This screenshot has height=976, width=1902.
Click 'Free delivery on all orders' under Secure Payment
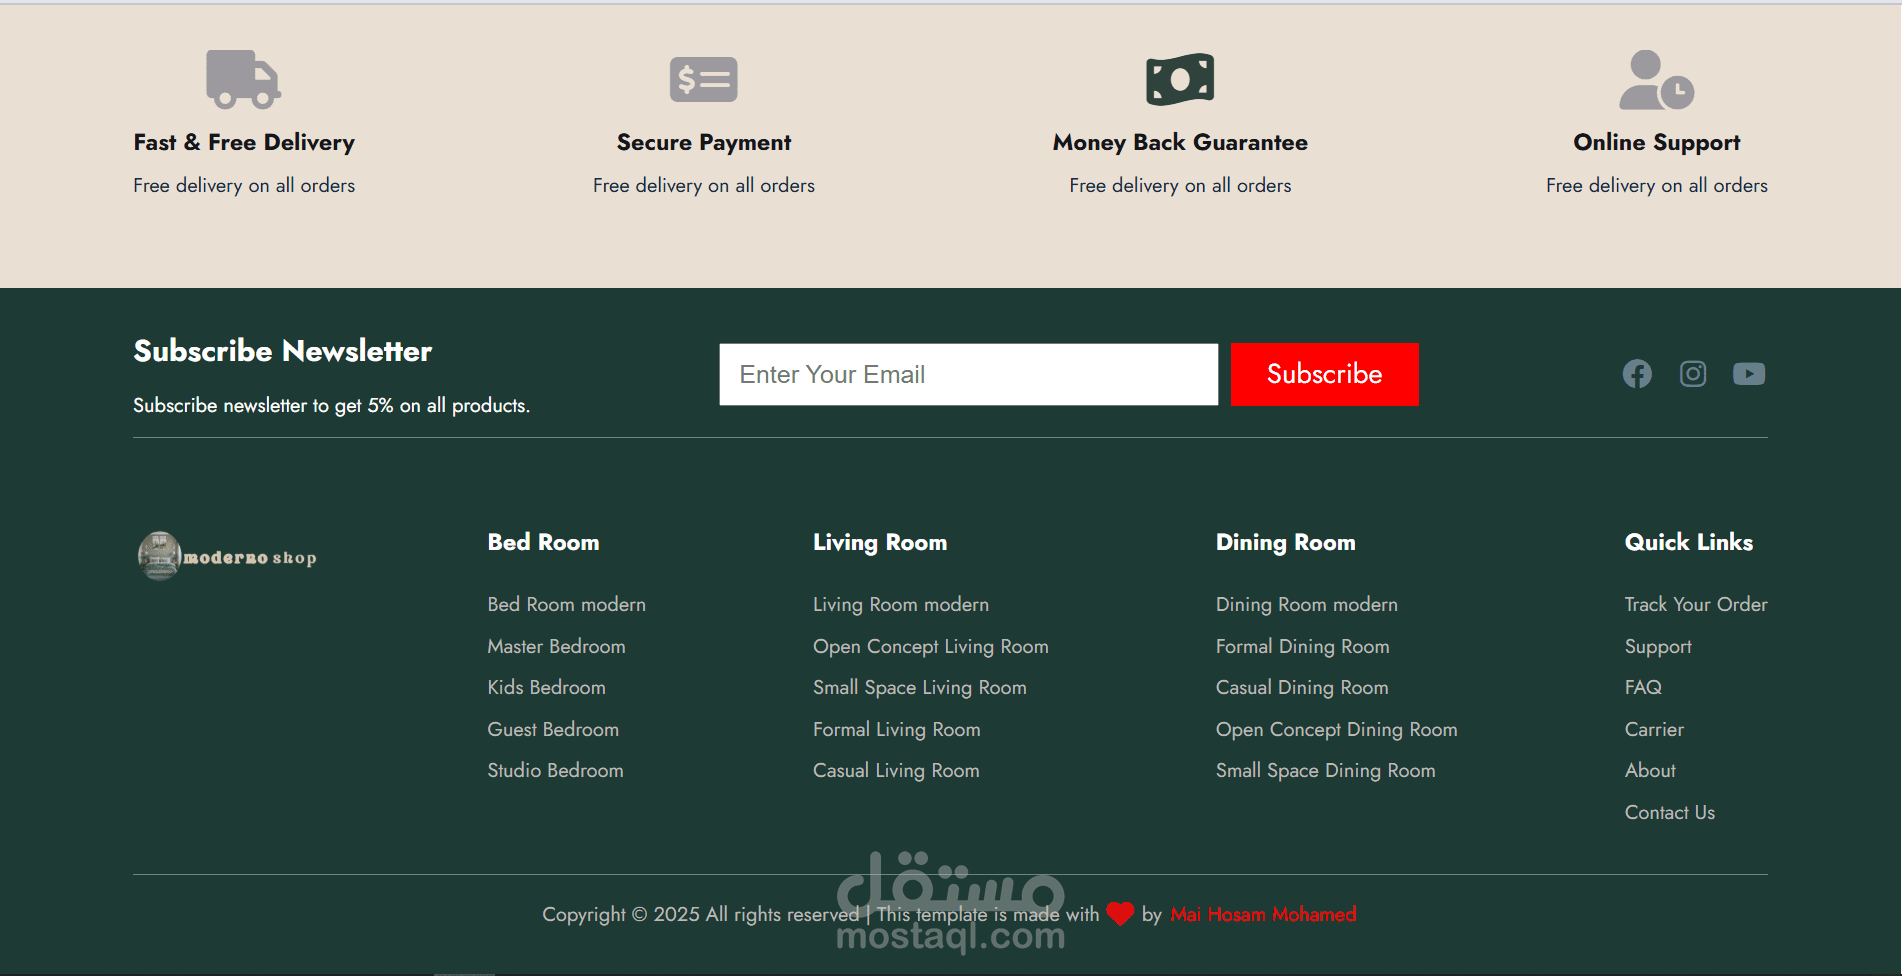pos(704,185)
